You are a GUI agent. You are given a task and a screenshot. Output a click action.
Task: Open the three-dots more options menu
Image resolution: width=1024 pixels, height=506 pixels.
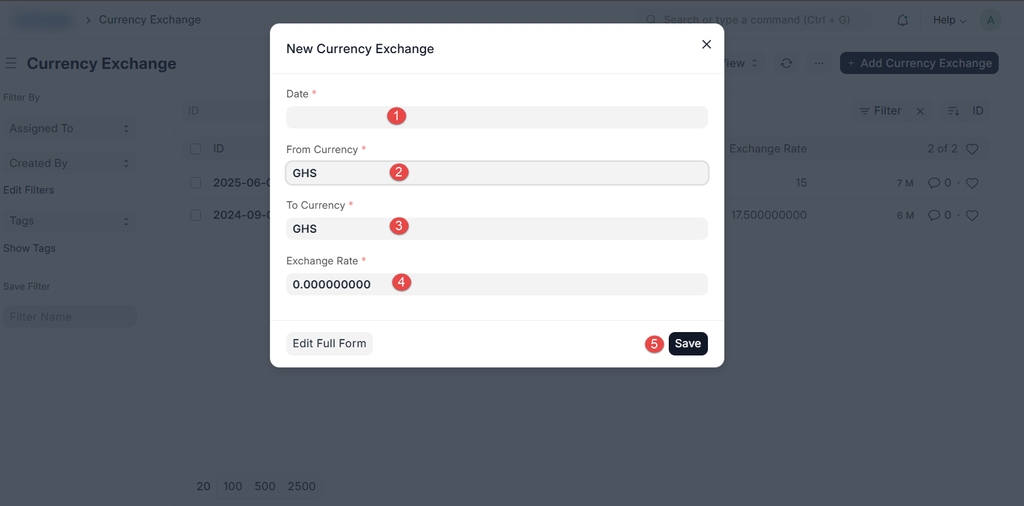click(x=819, y=63)
